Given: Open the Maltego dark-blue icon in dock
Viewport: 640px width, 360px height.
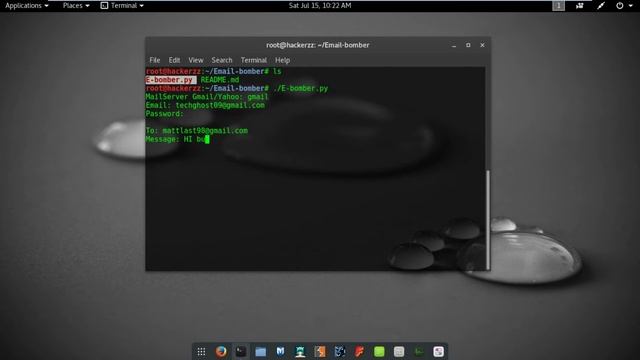Looking at the screenshot, I should (x=340, y=351).
